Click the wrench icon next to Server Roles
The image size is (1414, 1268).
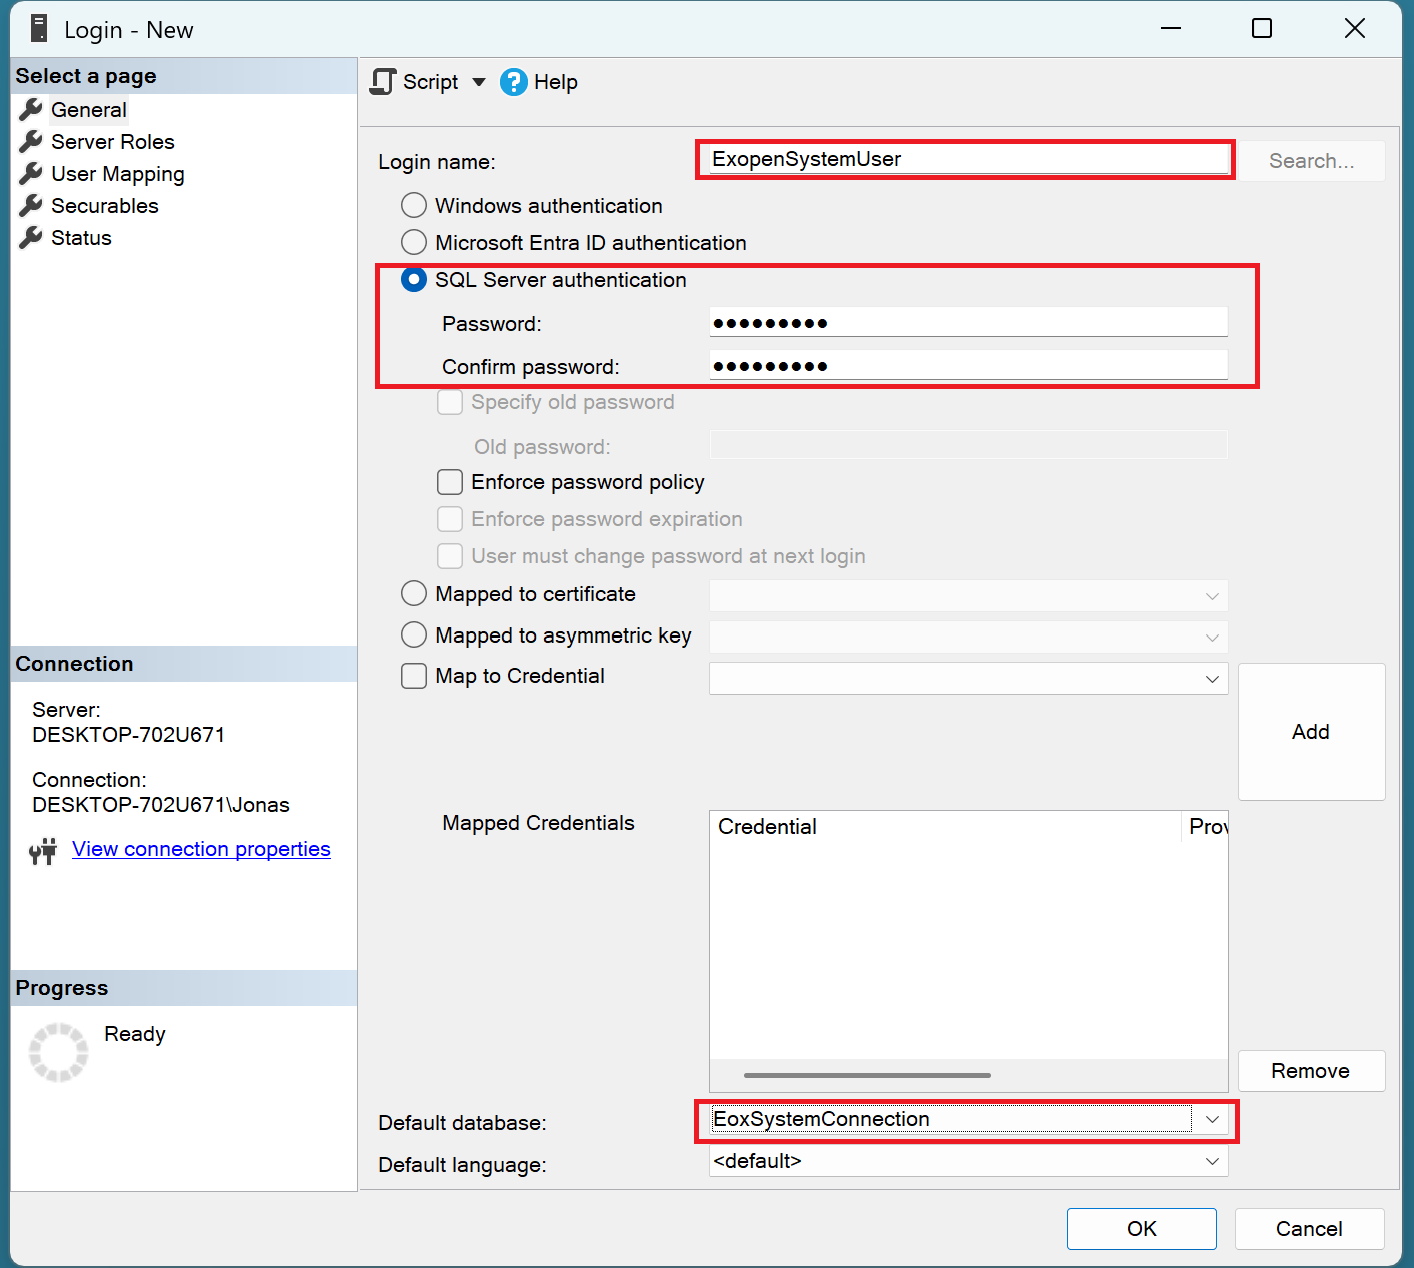point(31,142)
